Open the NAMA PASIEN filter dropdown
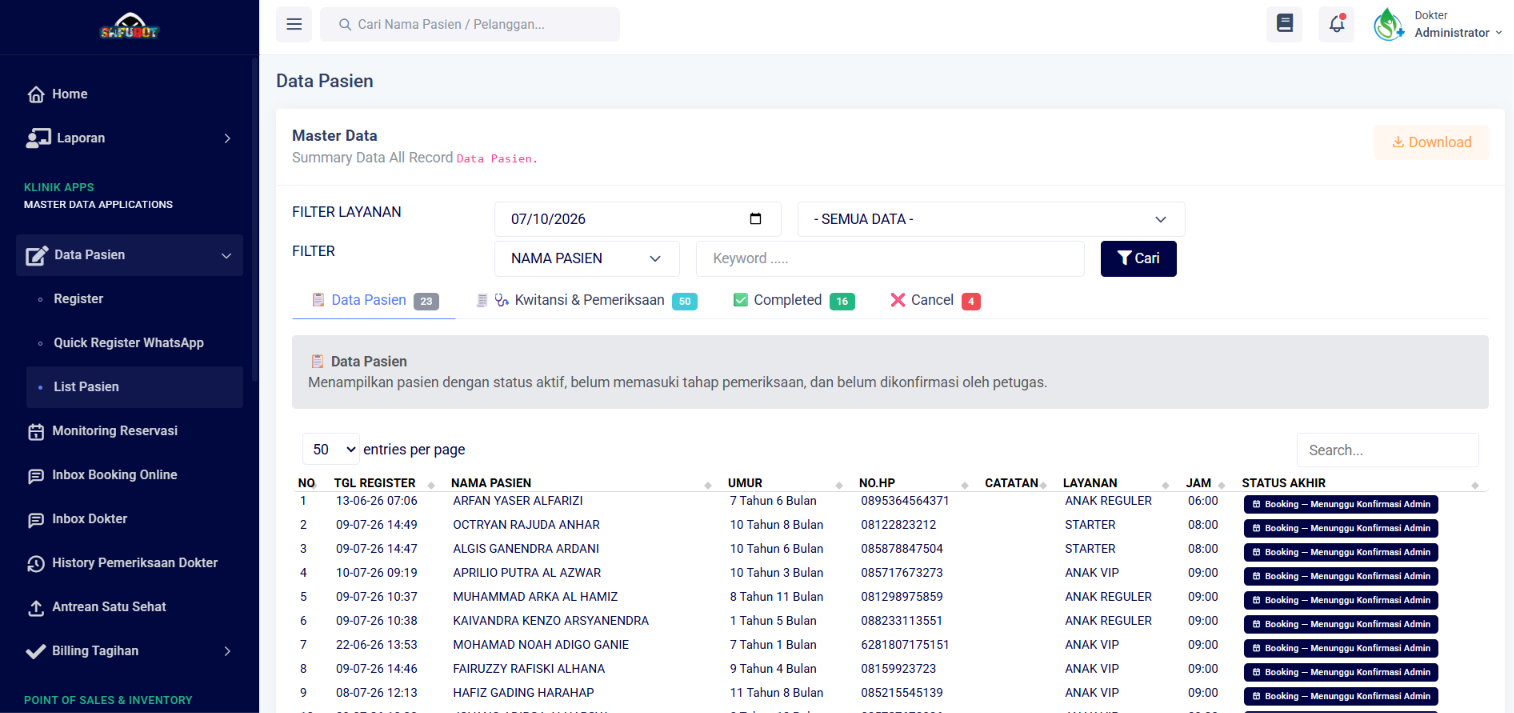Image resolution: width=1514 pixels, height=713 pixels. (587, 258)
